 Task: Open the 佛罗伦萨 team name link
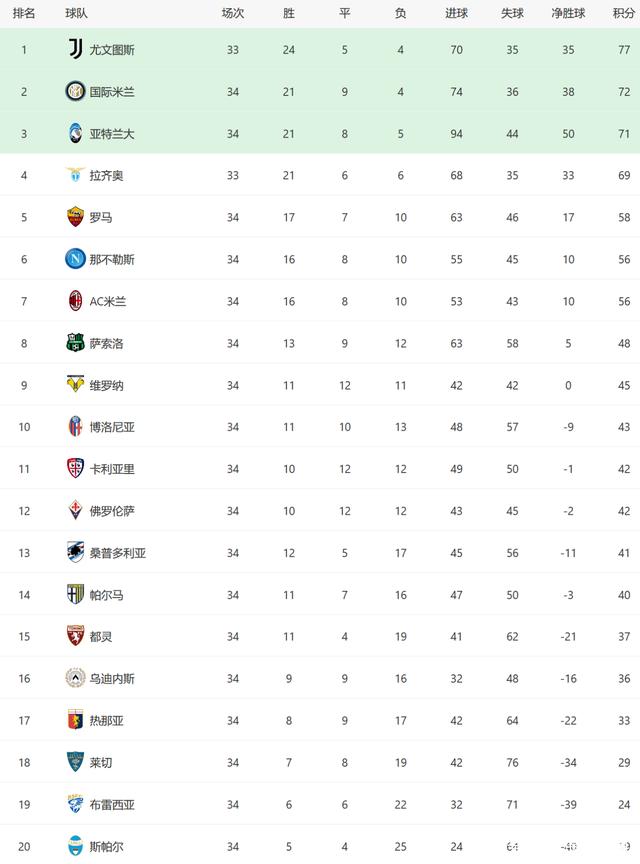[112, 511]
